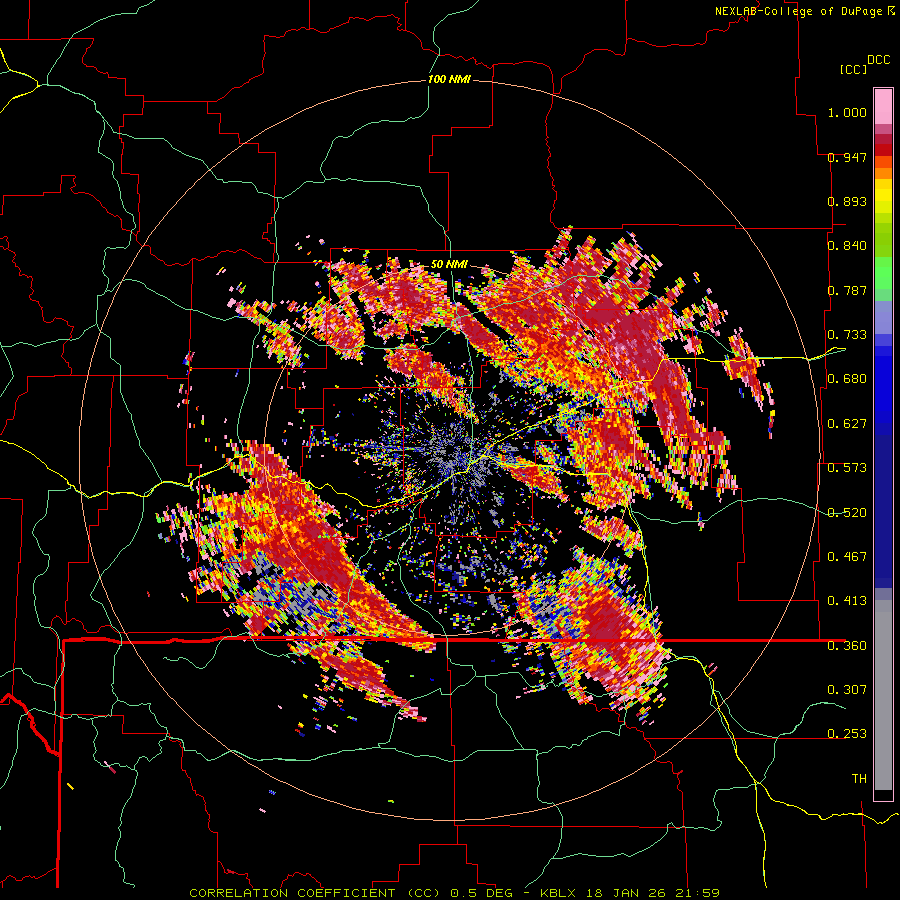
Task: Click the 50 NMI range ring label
Action: [x=449, y=264]
